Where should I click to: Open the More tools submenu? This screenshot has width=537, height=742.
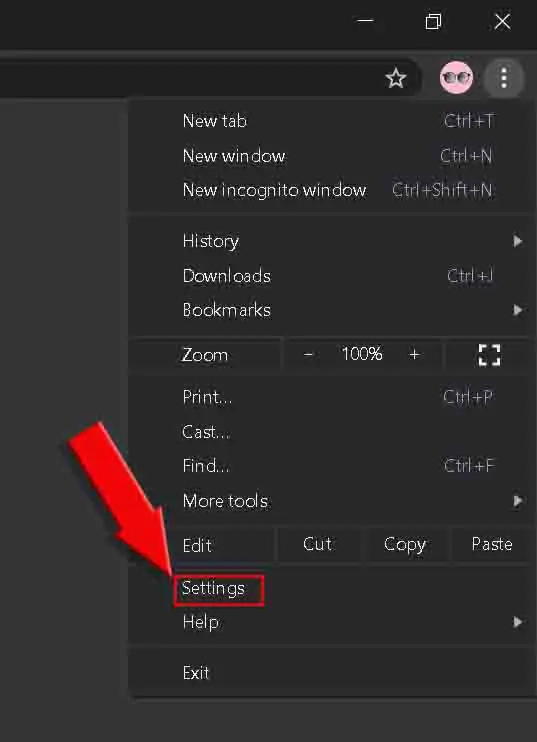click(331, 501)
